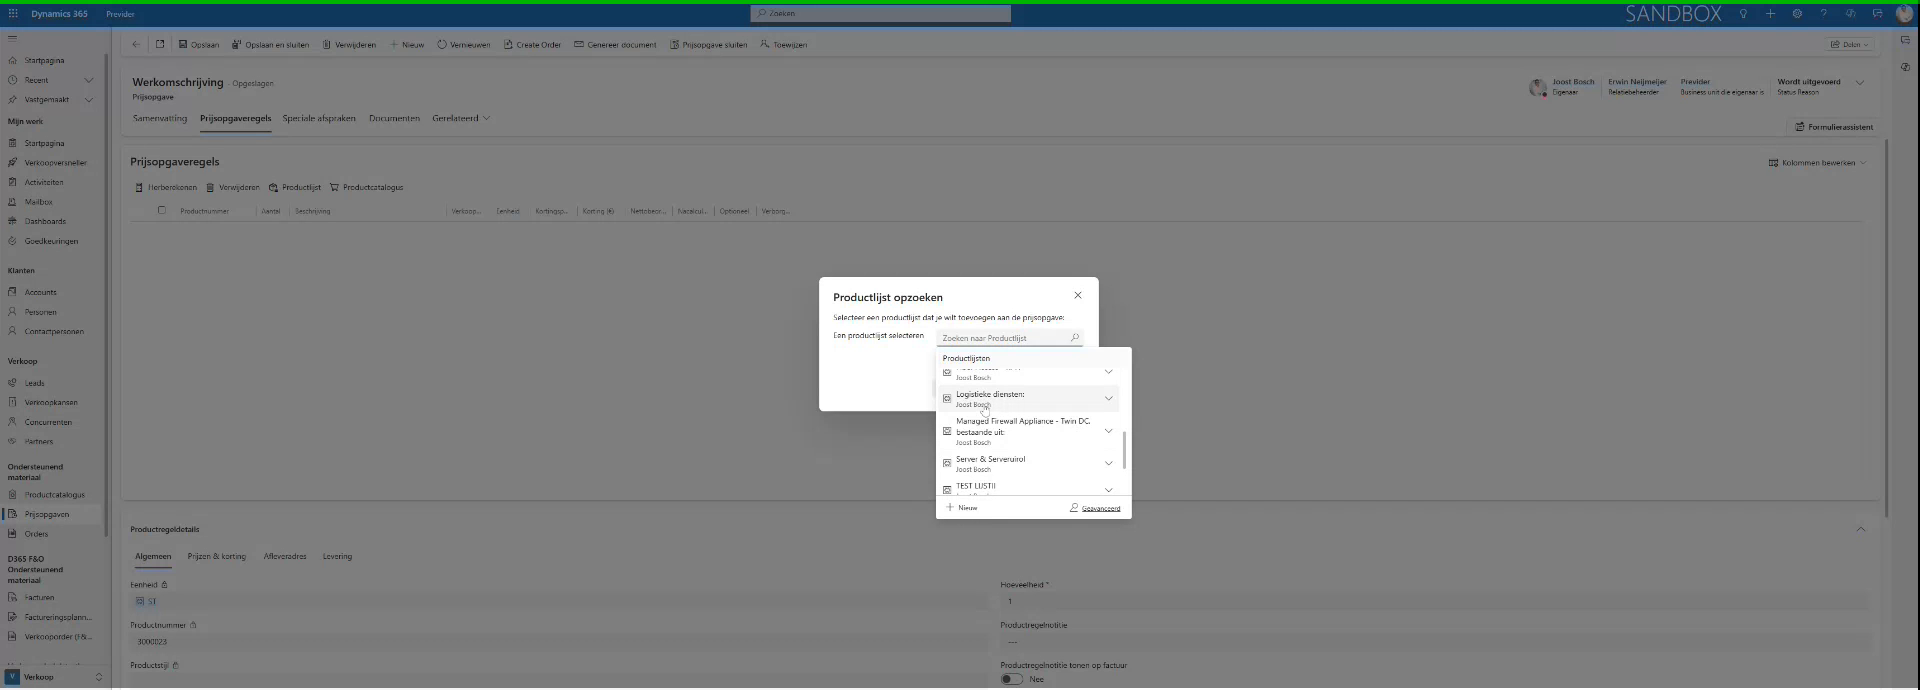Open the Afleveradres tab
The image size is (1920, 690).
click(285, 556)
